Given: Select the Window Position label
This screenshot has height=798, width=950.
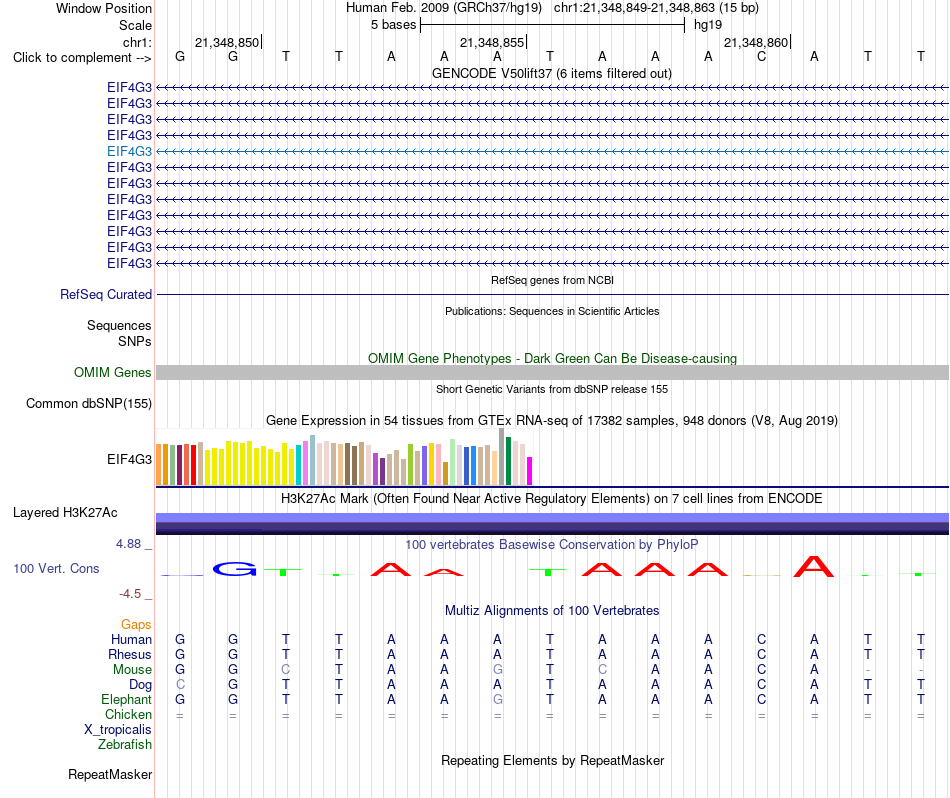Looking at the screenshot, I should (x=104, y=8).
